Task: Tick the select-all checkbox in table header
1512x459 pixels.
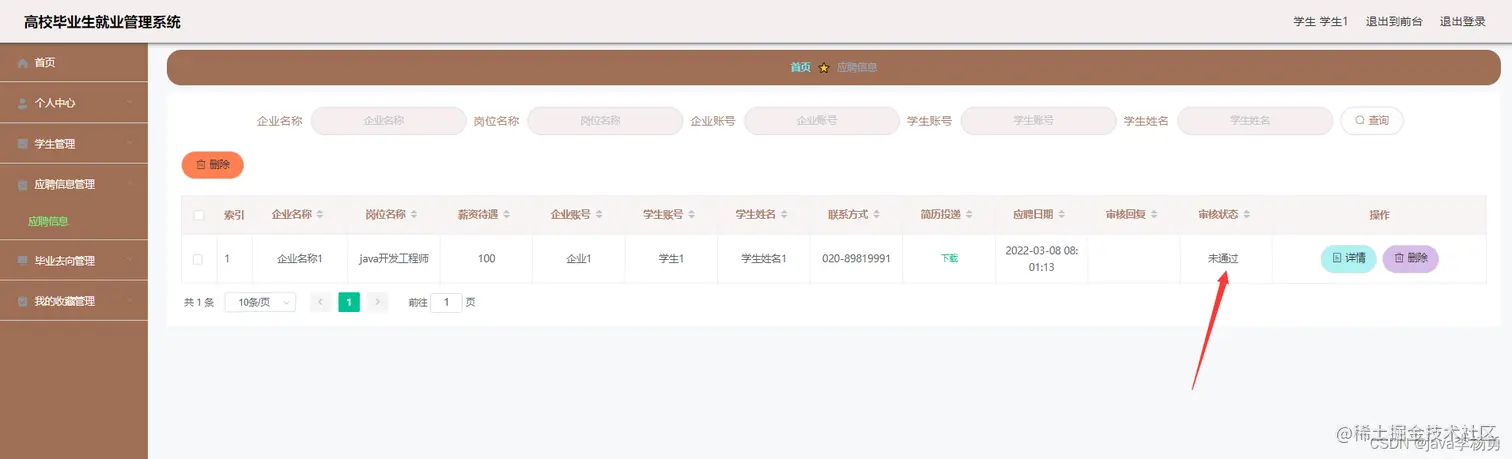Action: (x=198, y=215)
